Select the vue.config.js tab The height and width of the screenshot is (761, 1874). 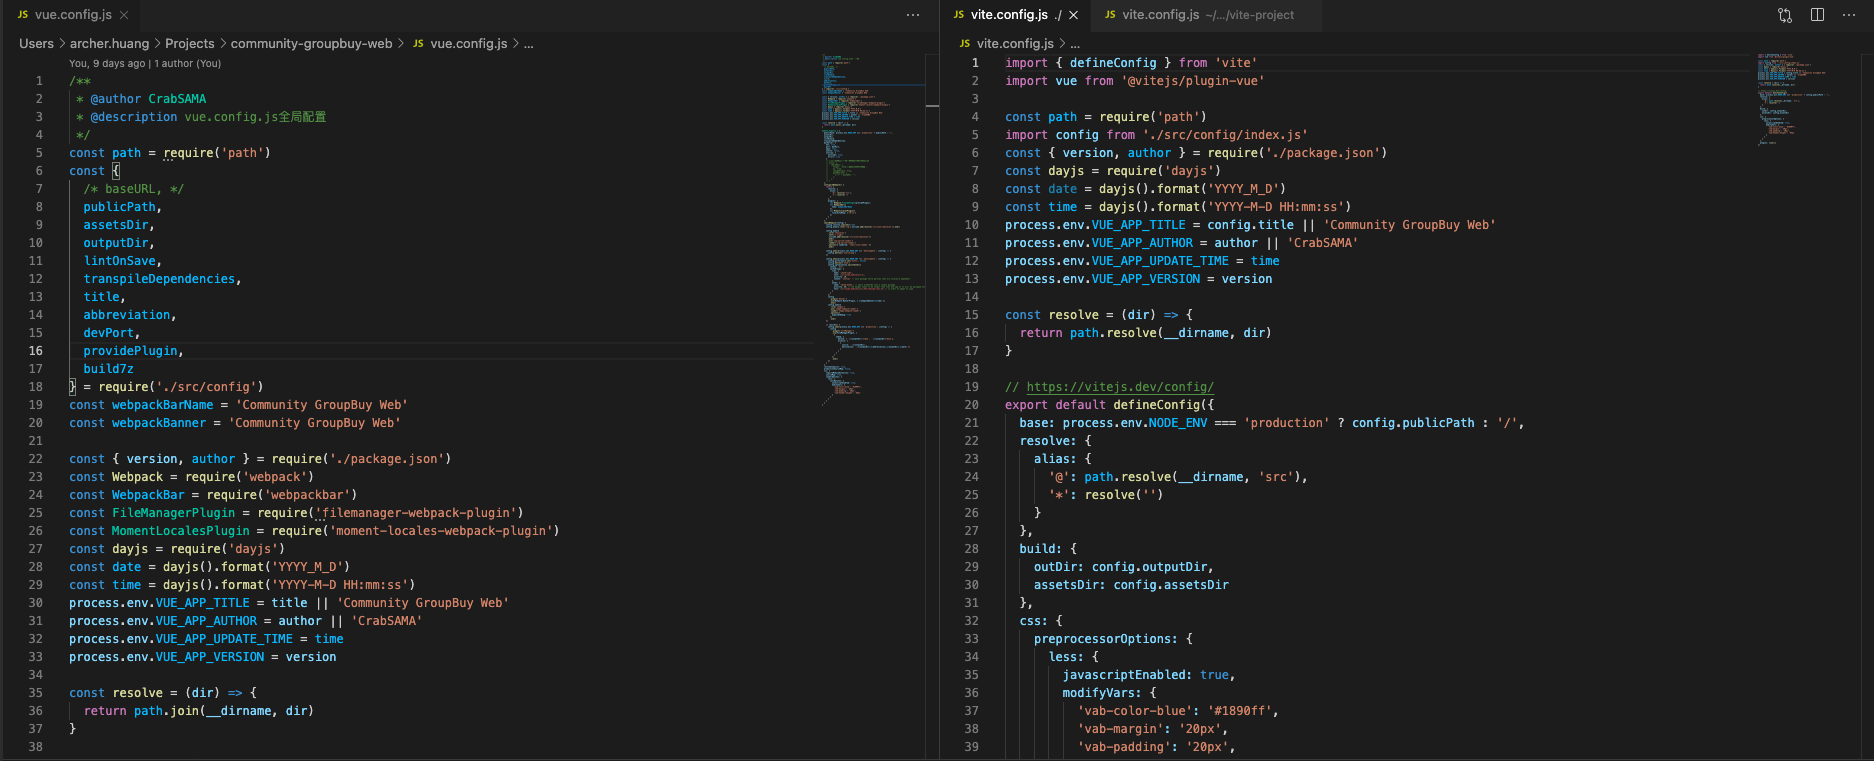(73, 15)
